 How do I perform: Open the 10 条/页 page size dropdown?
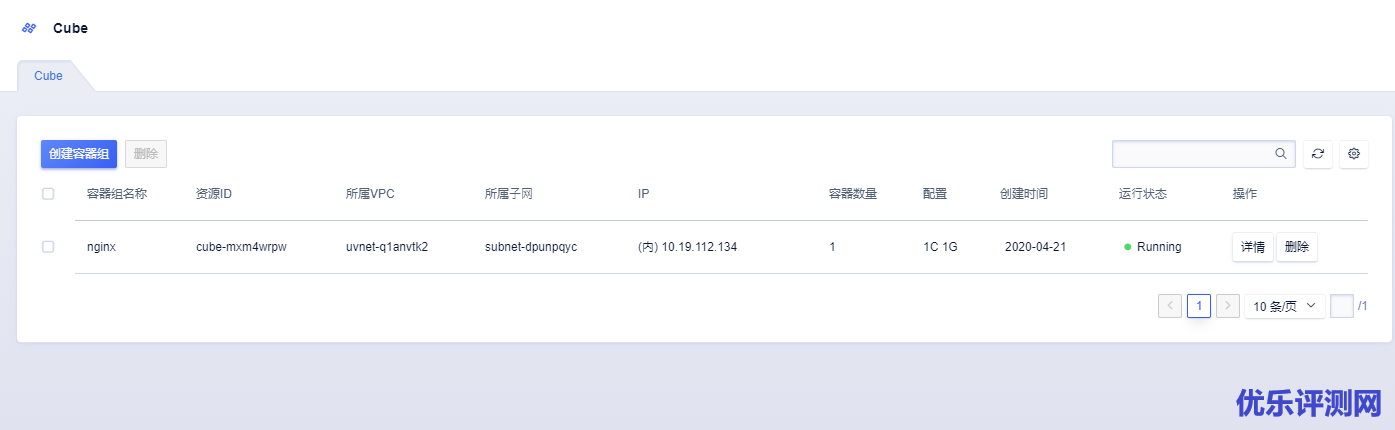1285,306
